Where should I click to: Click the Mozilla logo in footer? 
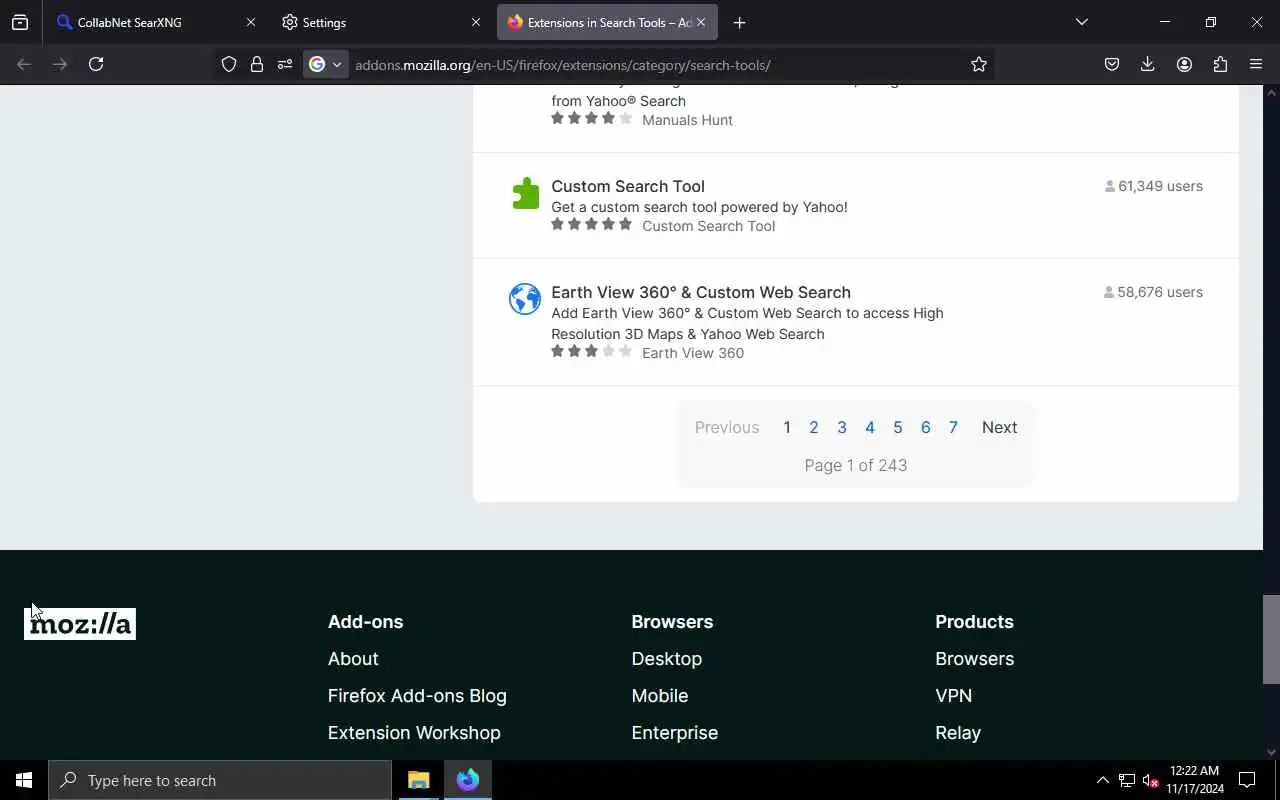point(80,624)
